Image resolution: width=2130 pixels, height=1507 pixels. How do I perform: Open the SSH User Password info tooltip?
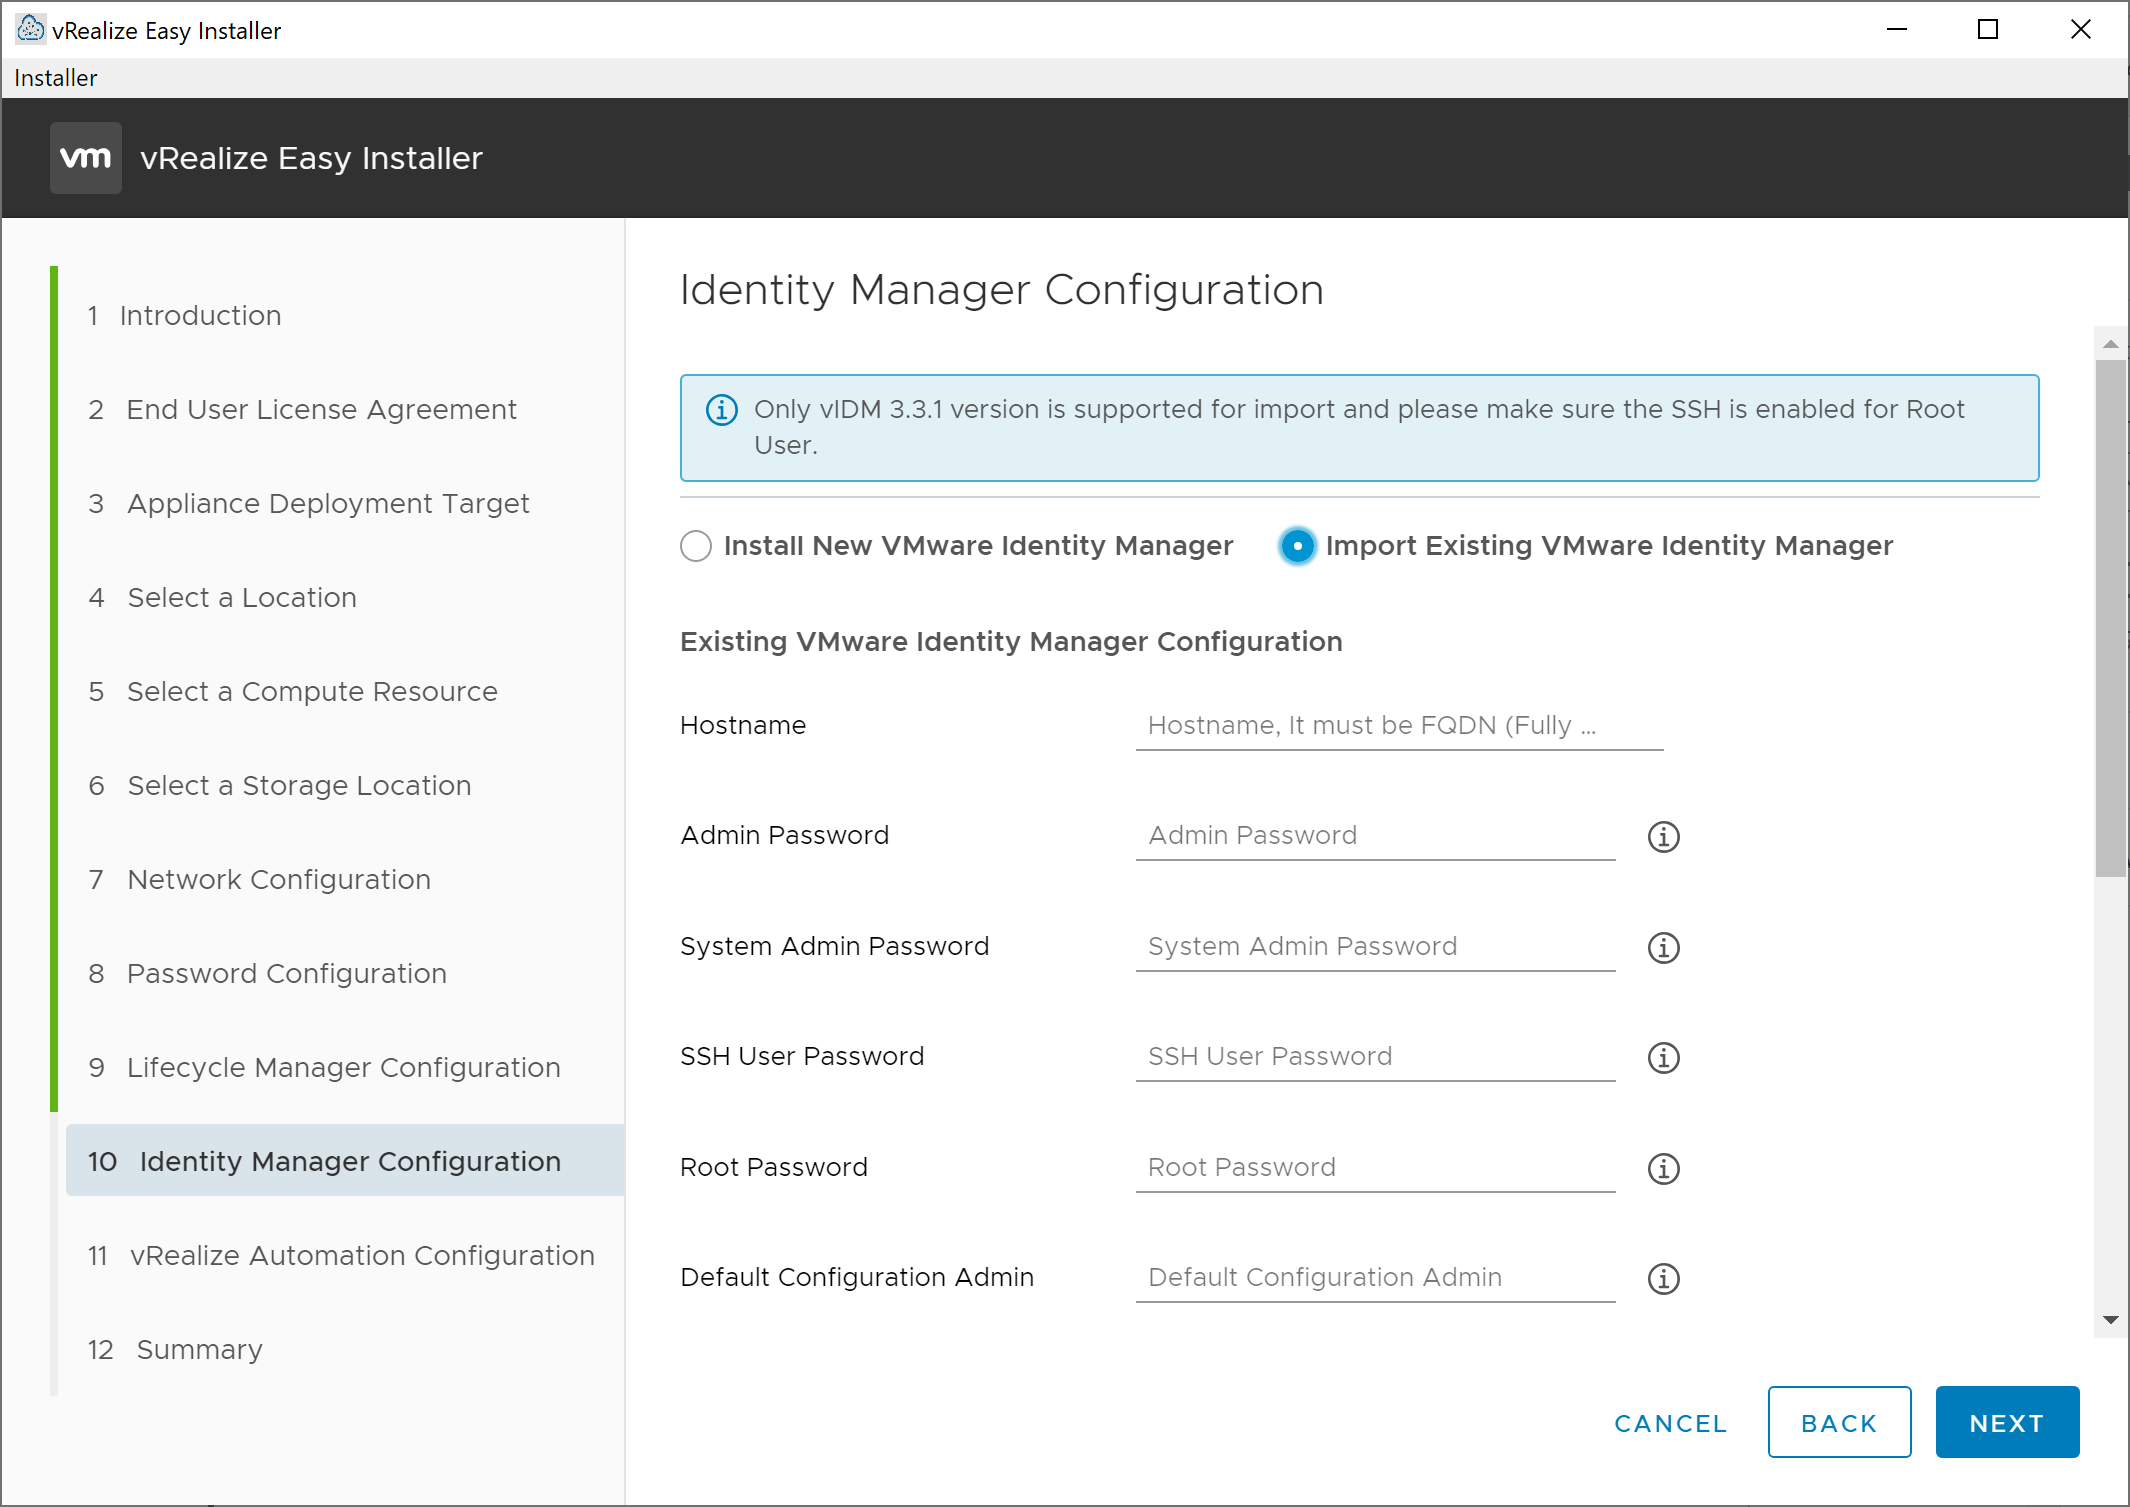(x=1663, y=1058)
